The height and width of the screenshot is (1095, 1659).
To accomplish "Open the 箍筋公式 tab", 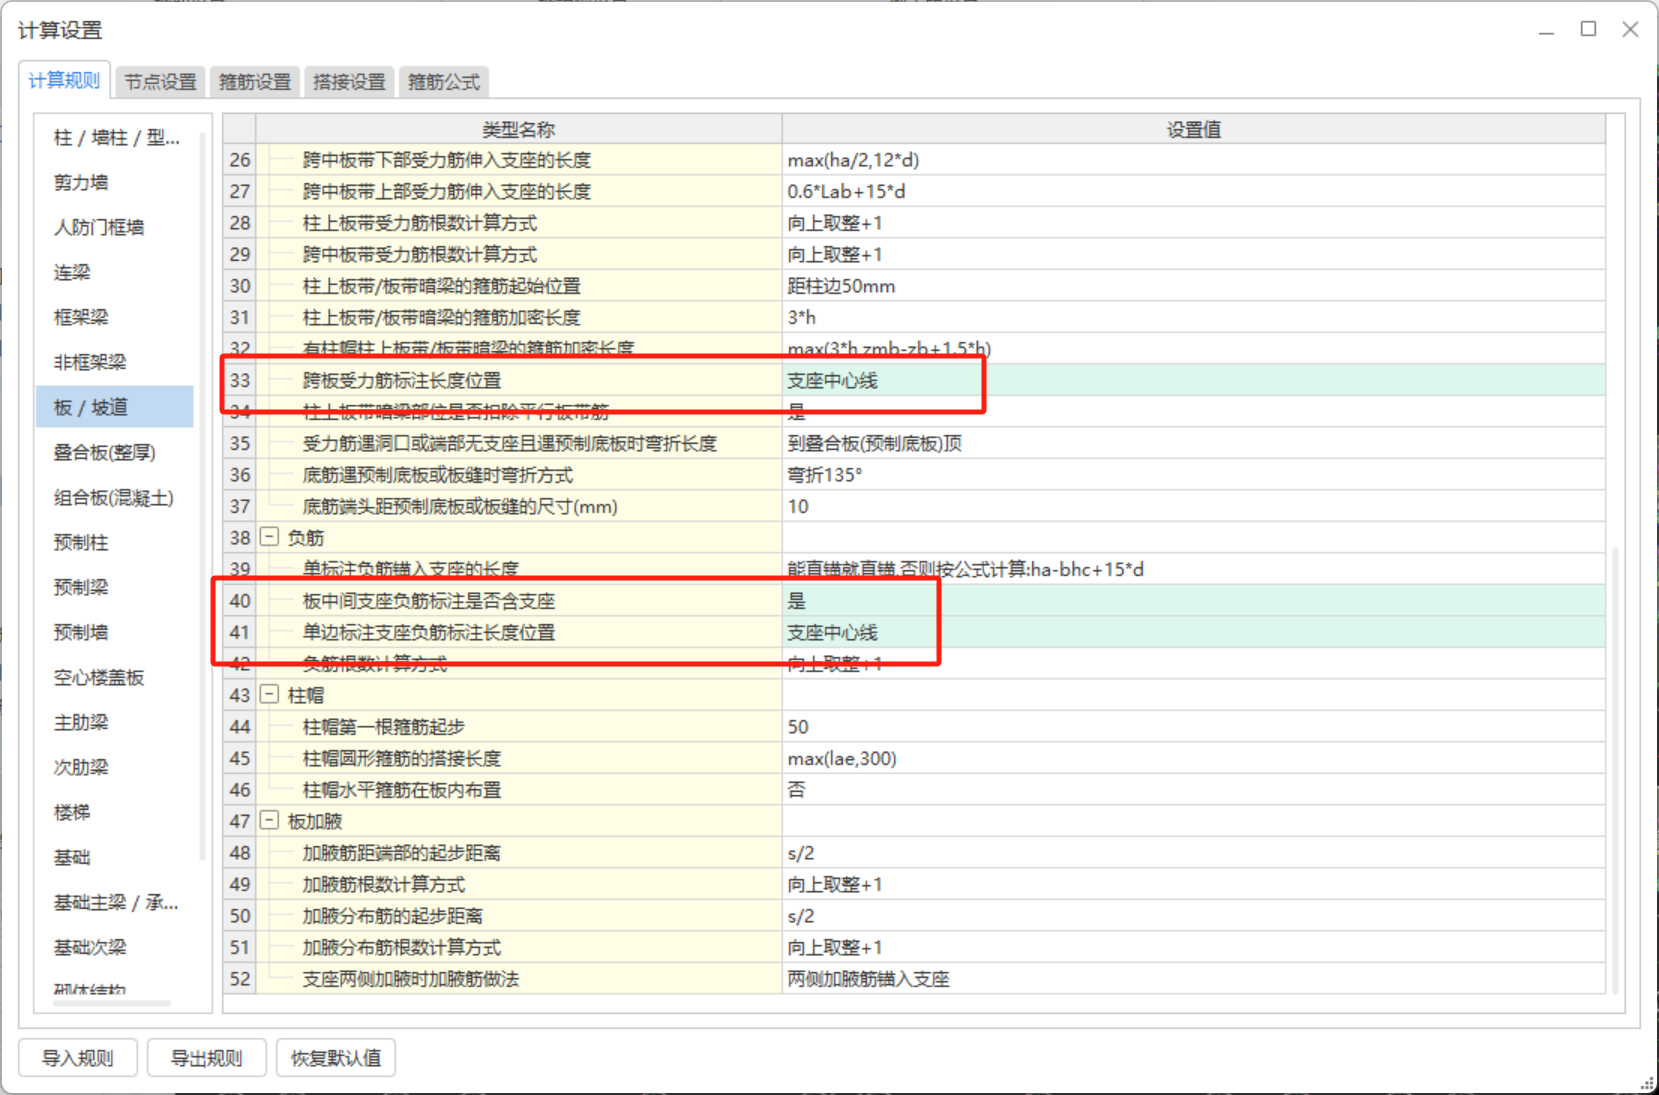I will pos(444,82).
